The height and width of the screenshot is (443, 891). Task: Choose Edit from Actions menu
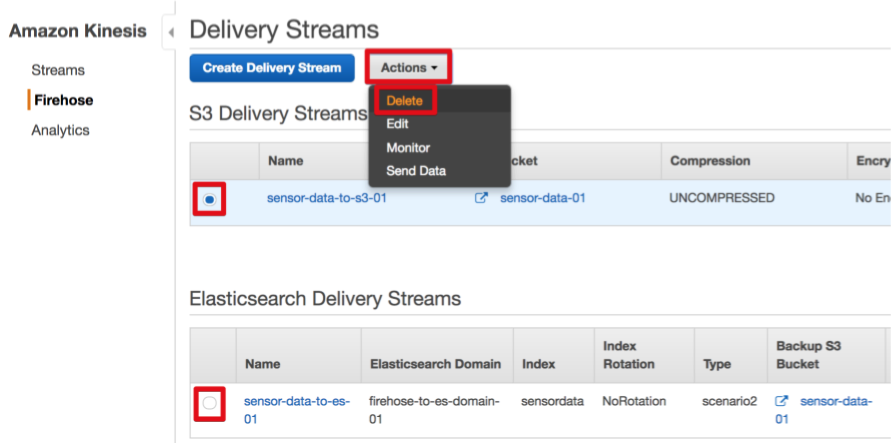tap(397, 124)
